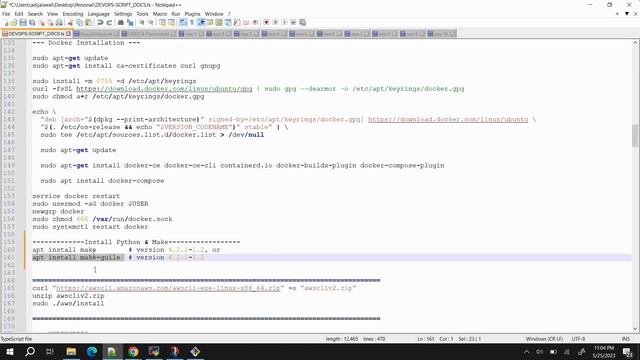This screenshot has height=360, width=640.
Task: Open the awscli.amazonaws.com zip link
Action: pyautogui.click(x=168, y=288)
